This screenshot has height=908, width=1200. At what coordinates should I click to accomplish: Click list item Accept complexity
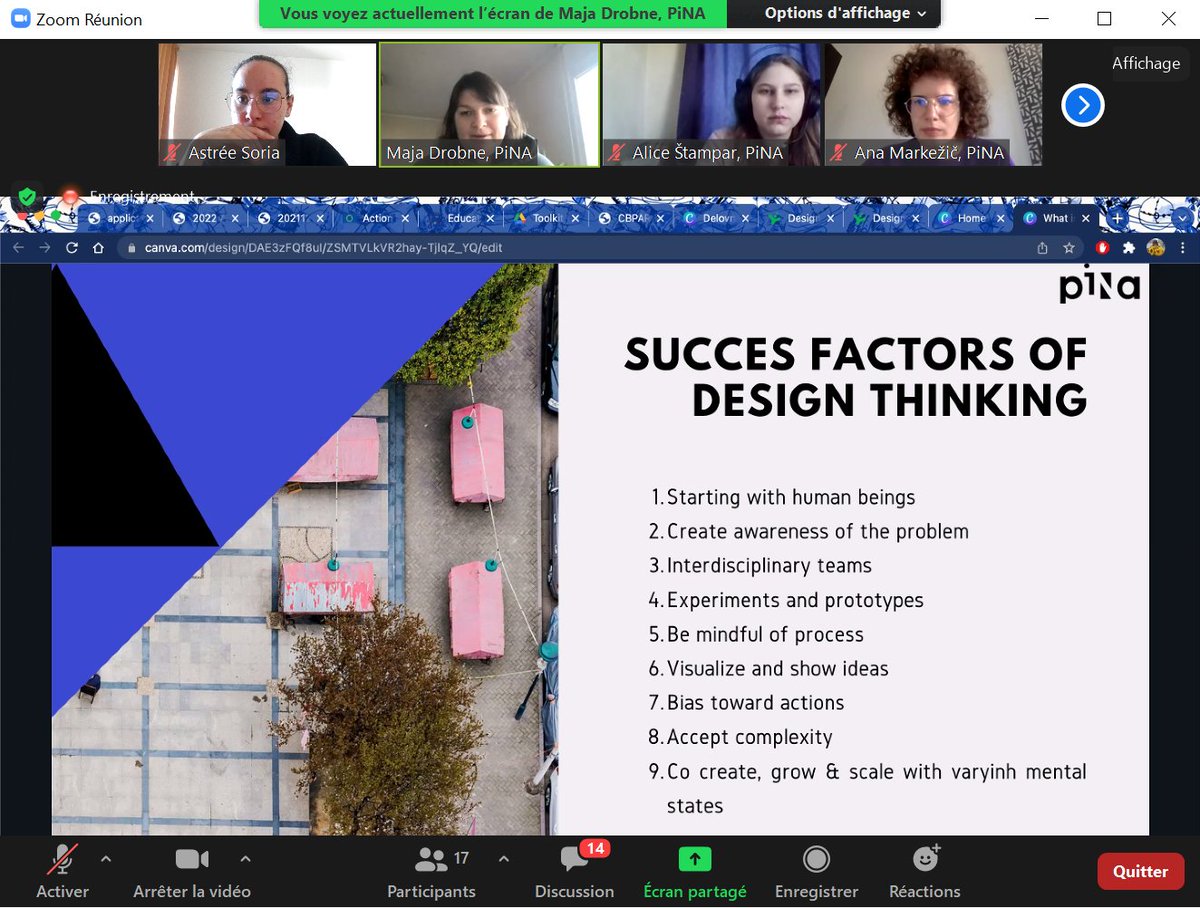(749, 737)
